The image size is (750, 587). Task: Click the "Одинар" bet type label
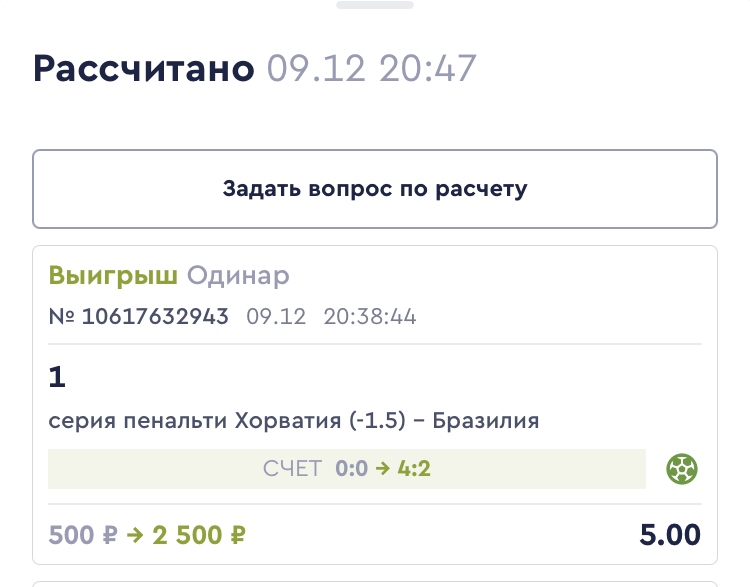pyautogui.click(x=238, y=276)
